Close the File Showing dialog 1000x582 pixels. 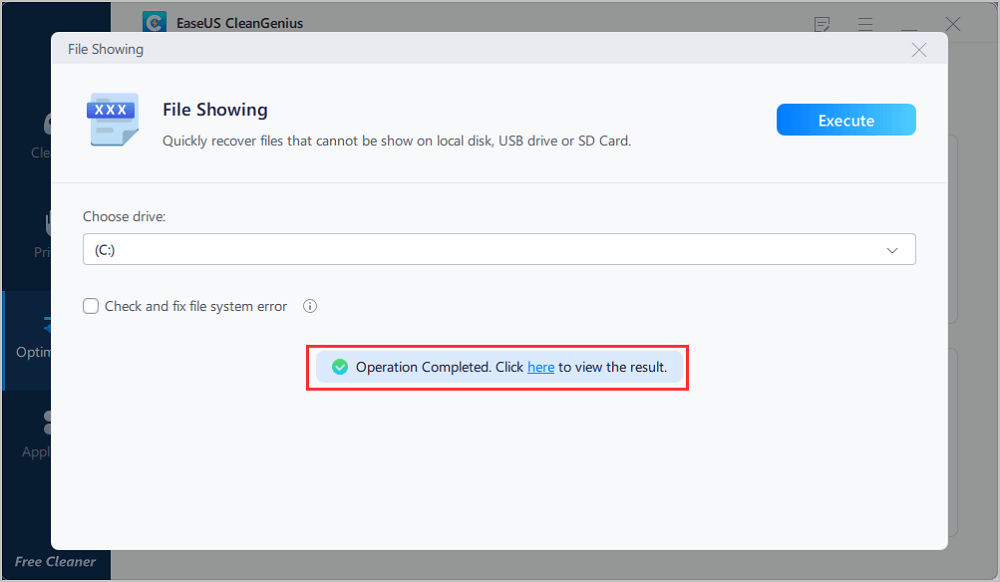(919, 50)
